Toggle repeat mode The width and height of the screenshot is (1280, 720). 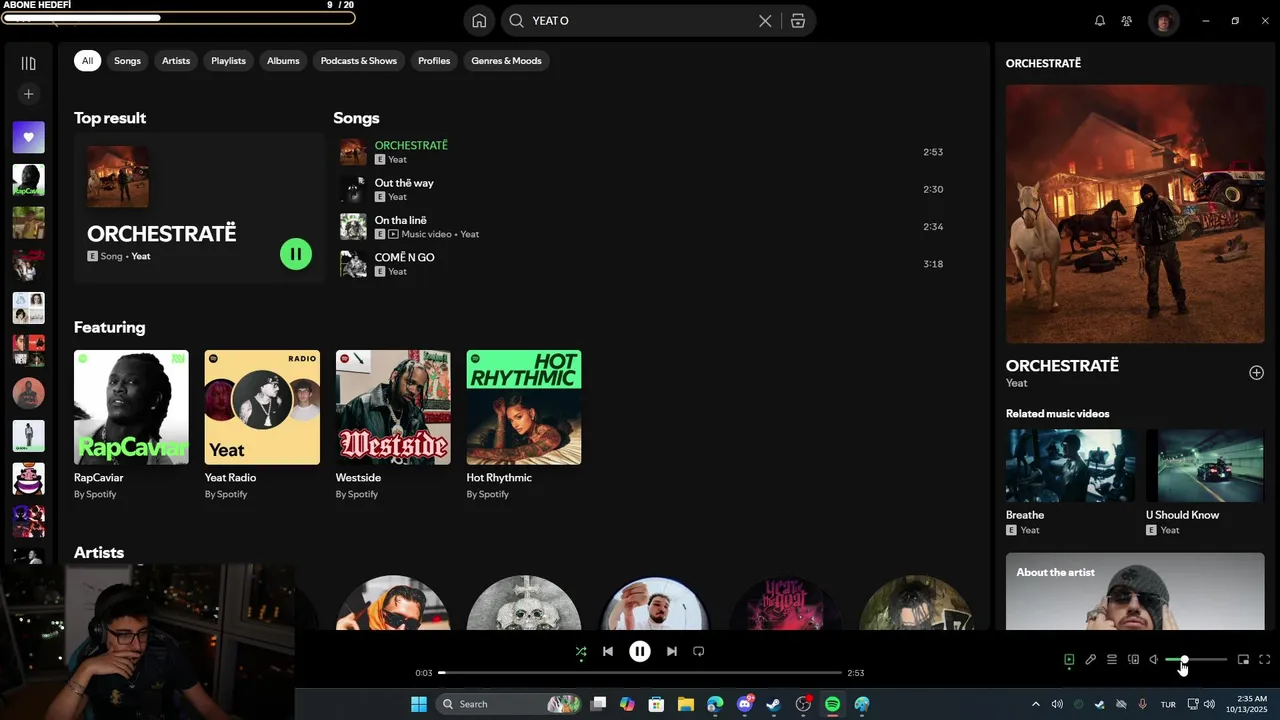[x=699, y=651]
